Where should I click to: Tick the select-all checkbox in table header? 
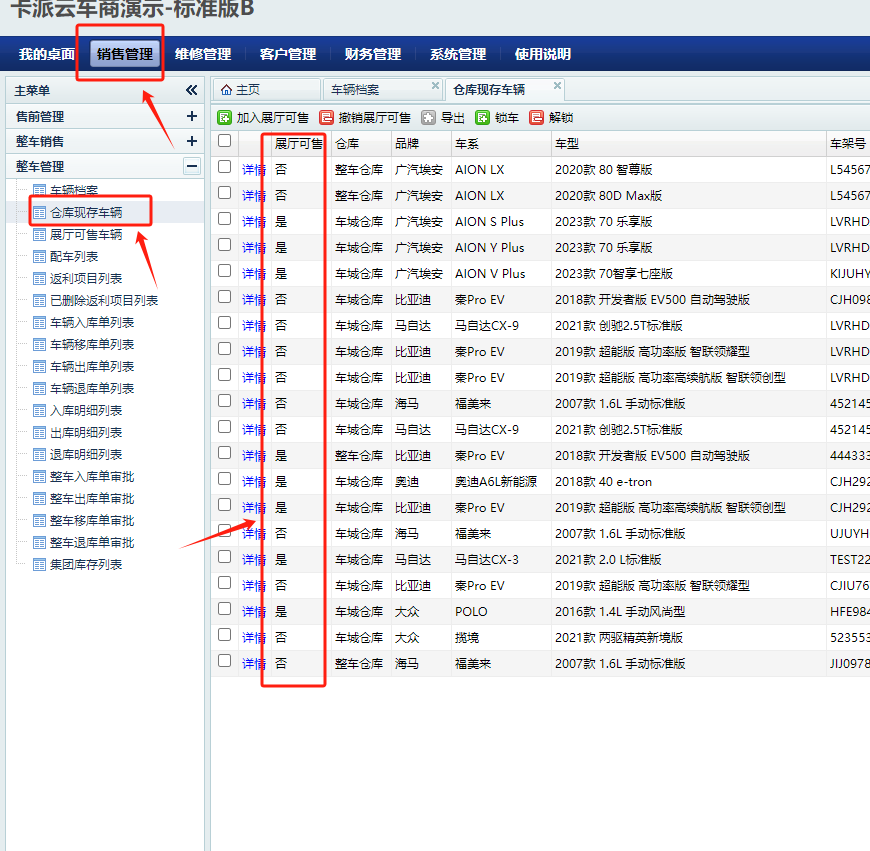[225, 142]
